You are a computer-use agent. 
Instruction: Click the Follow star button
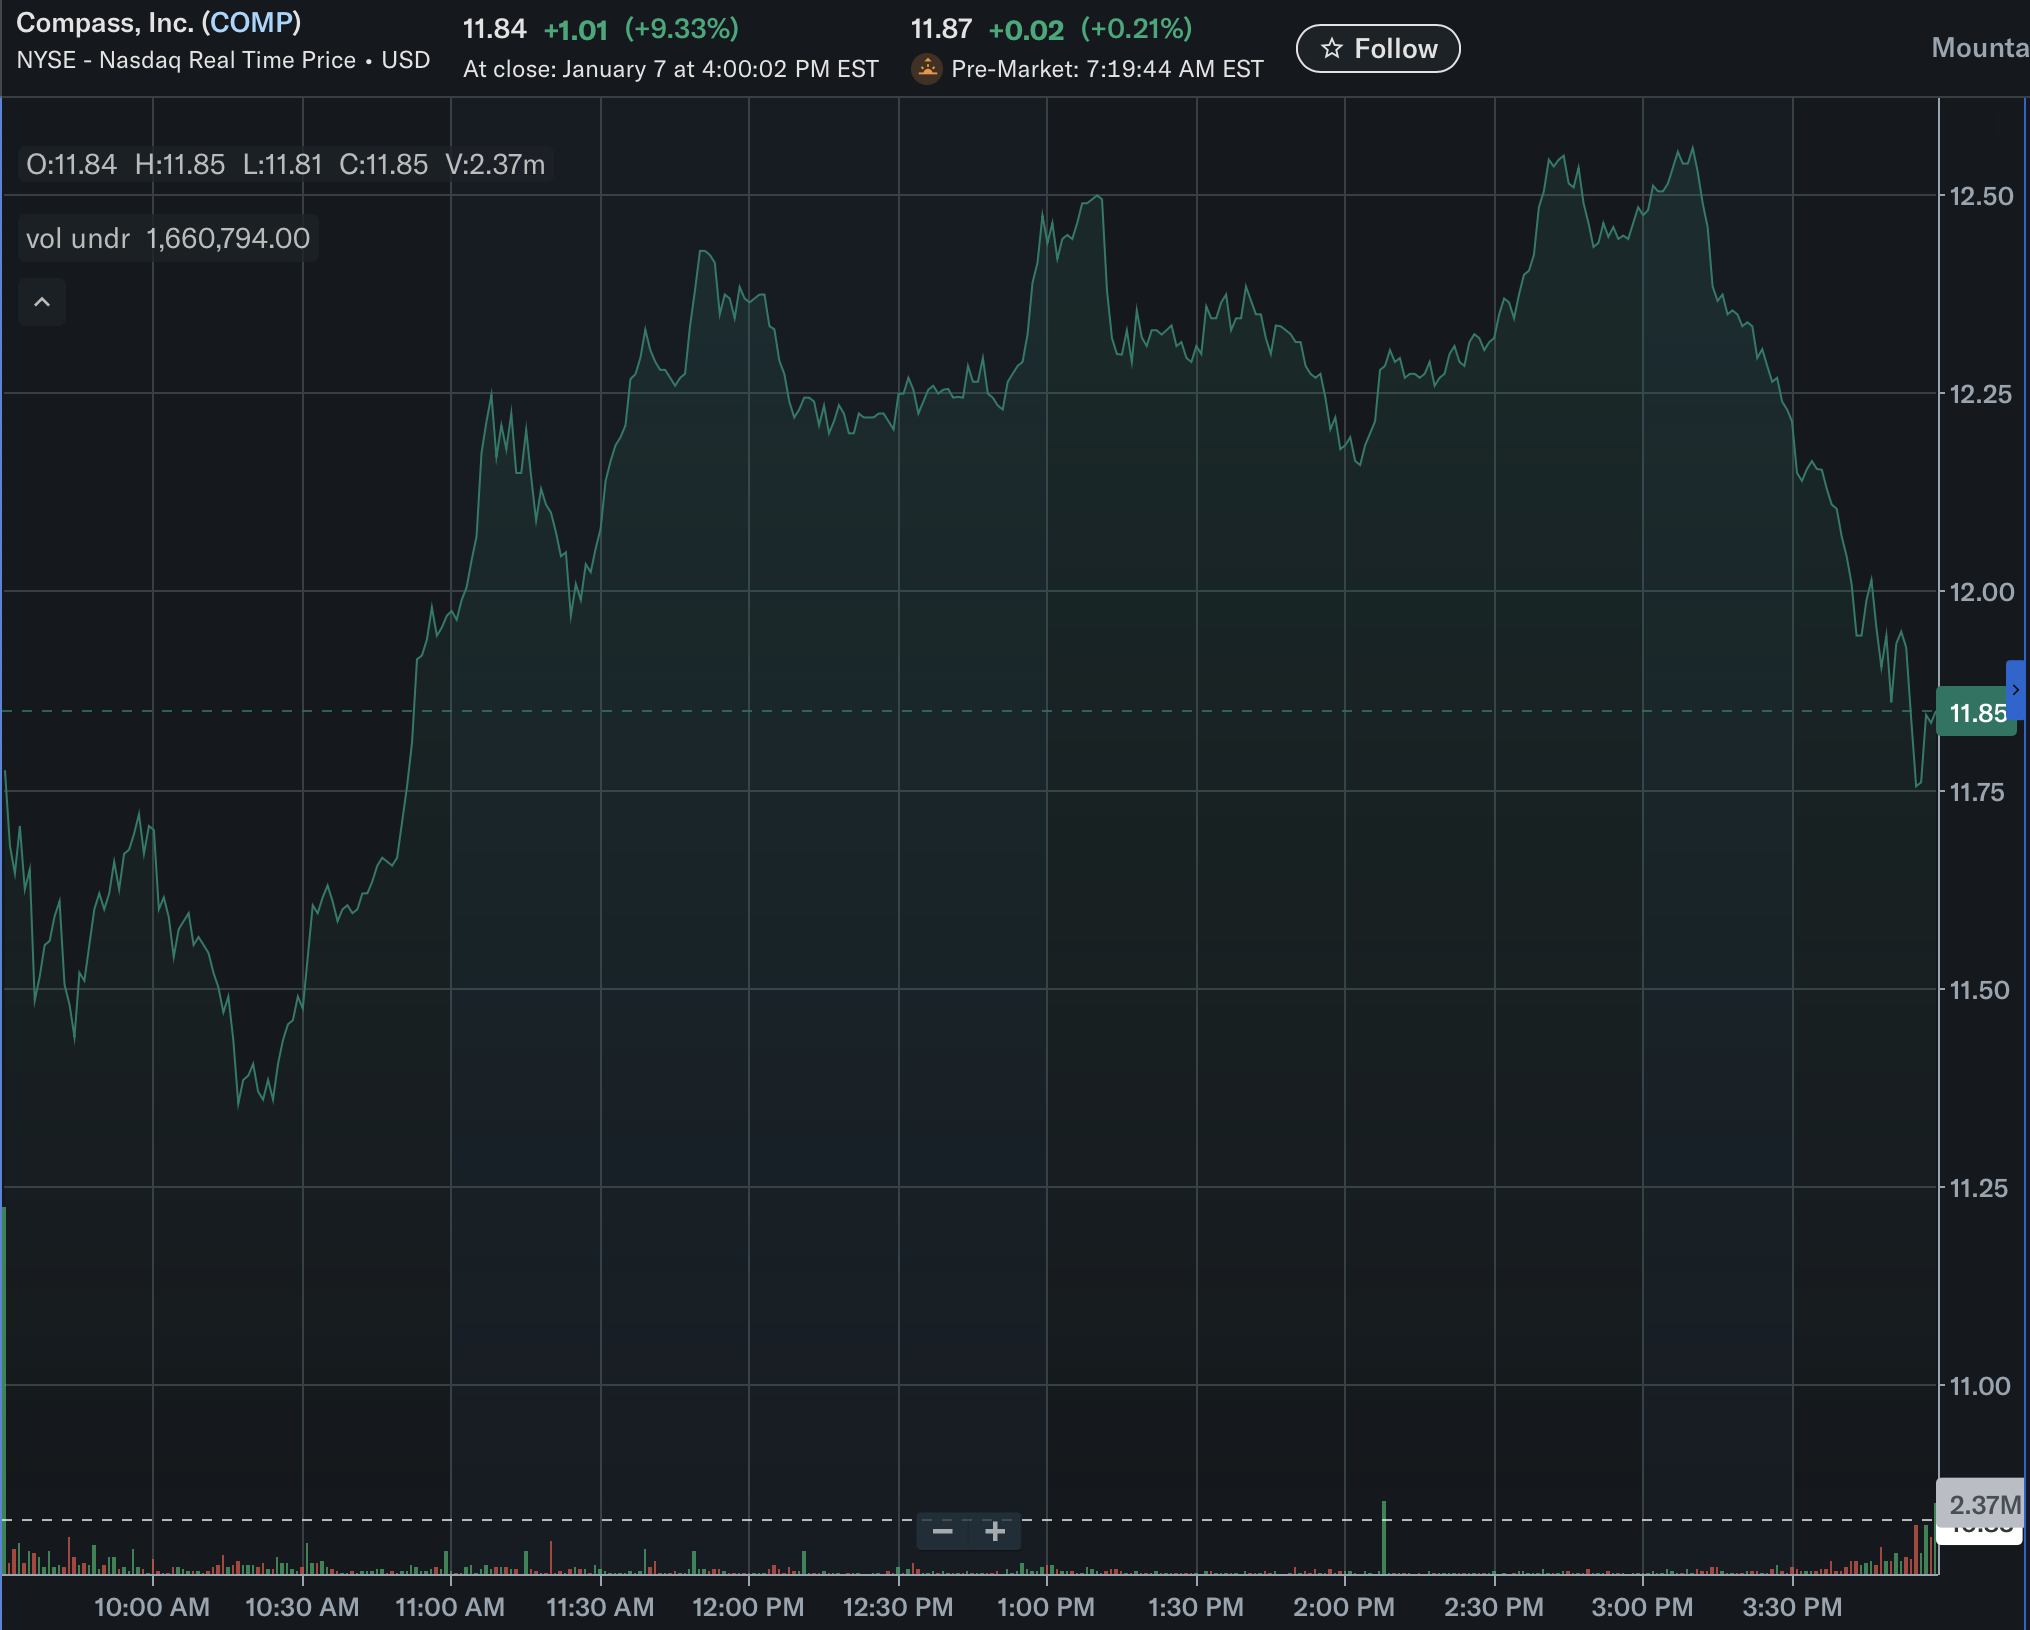pos(1377,49)
